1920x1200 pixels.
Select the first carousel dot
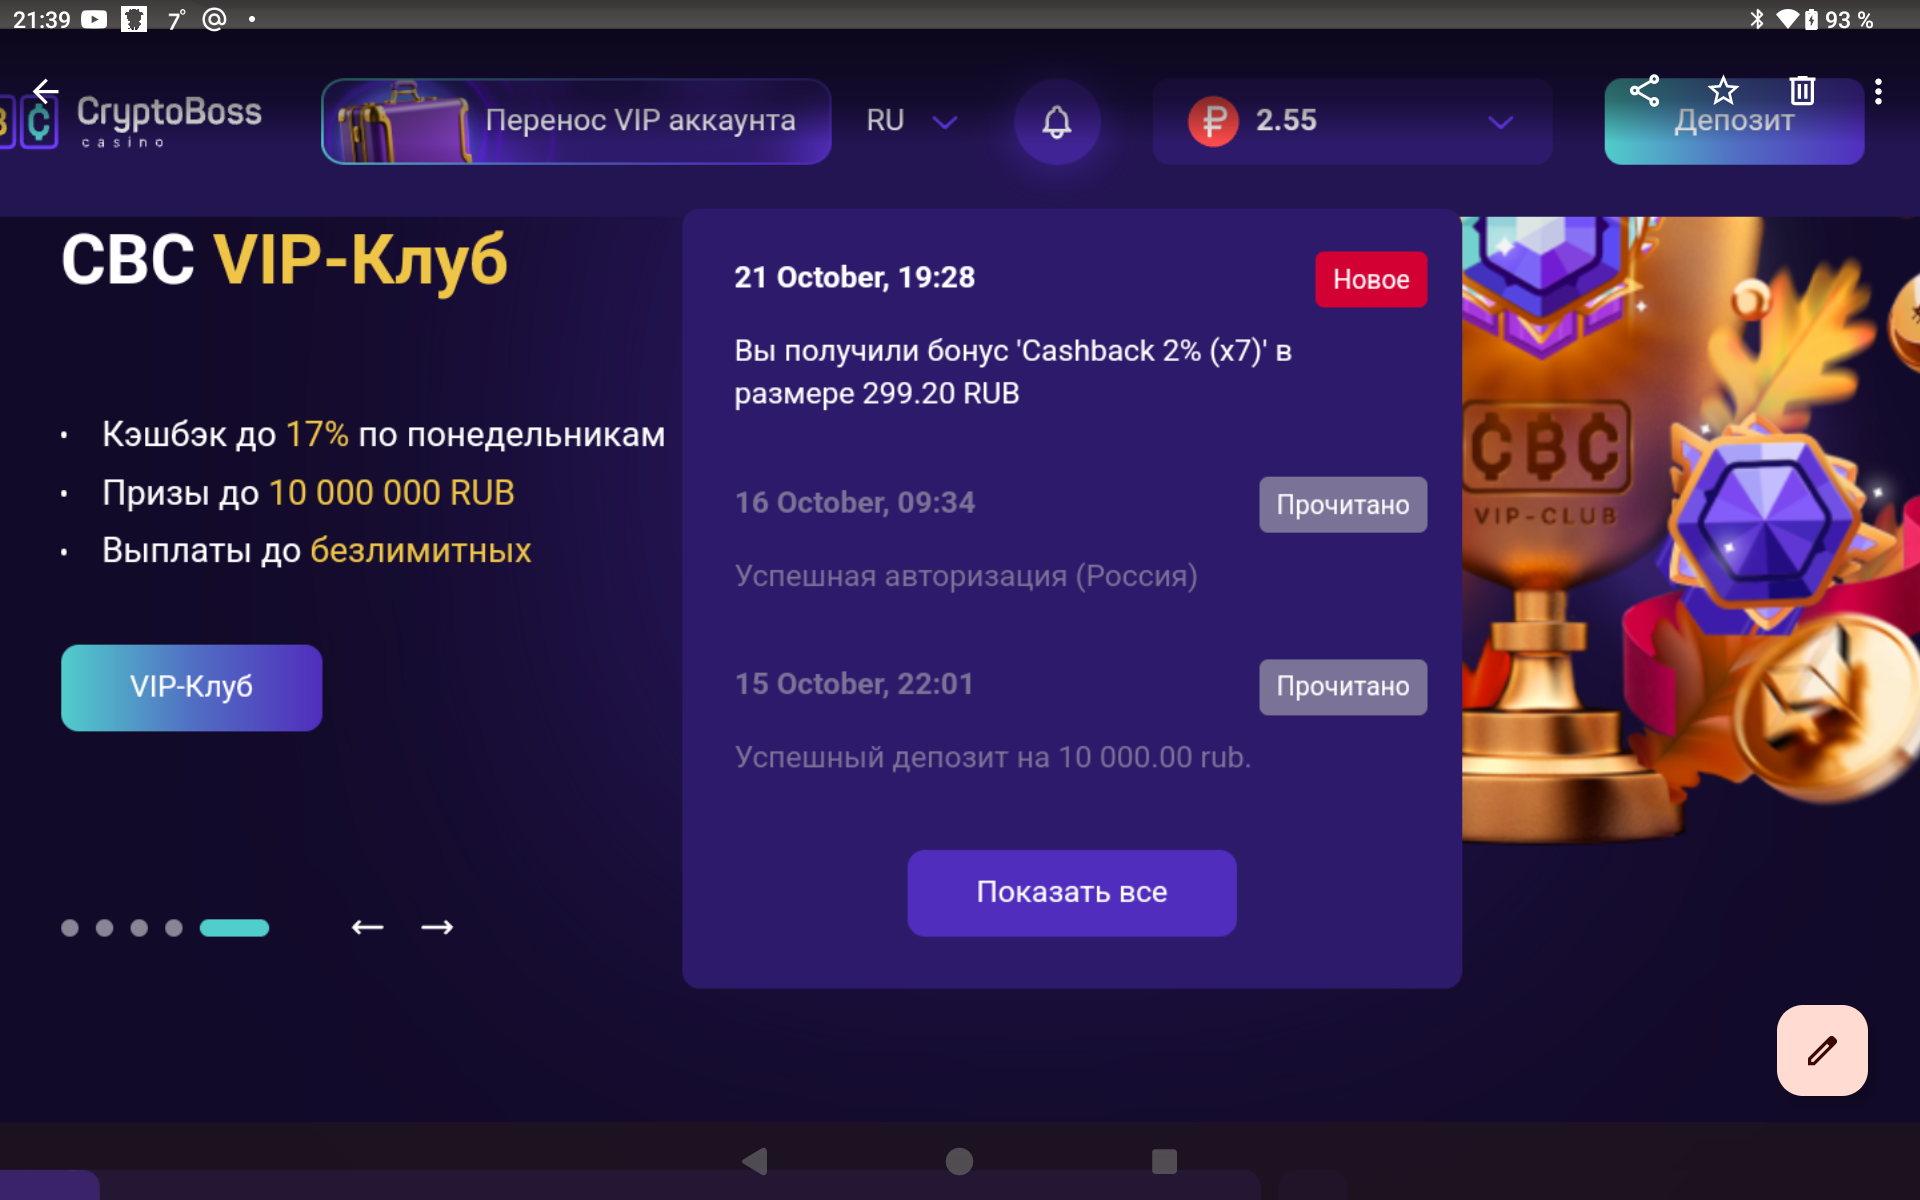click(70, 928)
